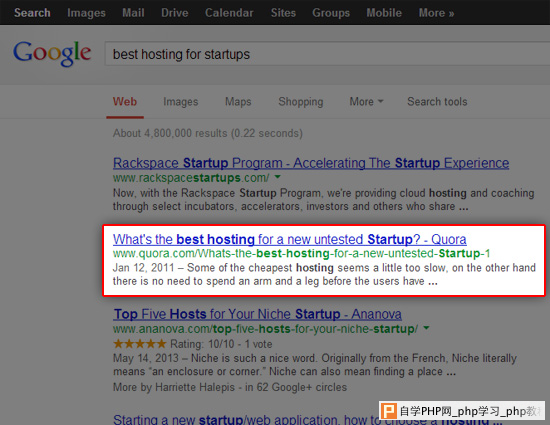Open the Rackspace Startup Program result link

[x=311, y=163]
